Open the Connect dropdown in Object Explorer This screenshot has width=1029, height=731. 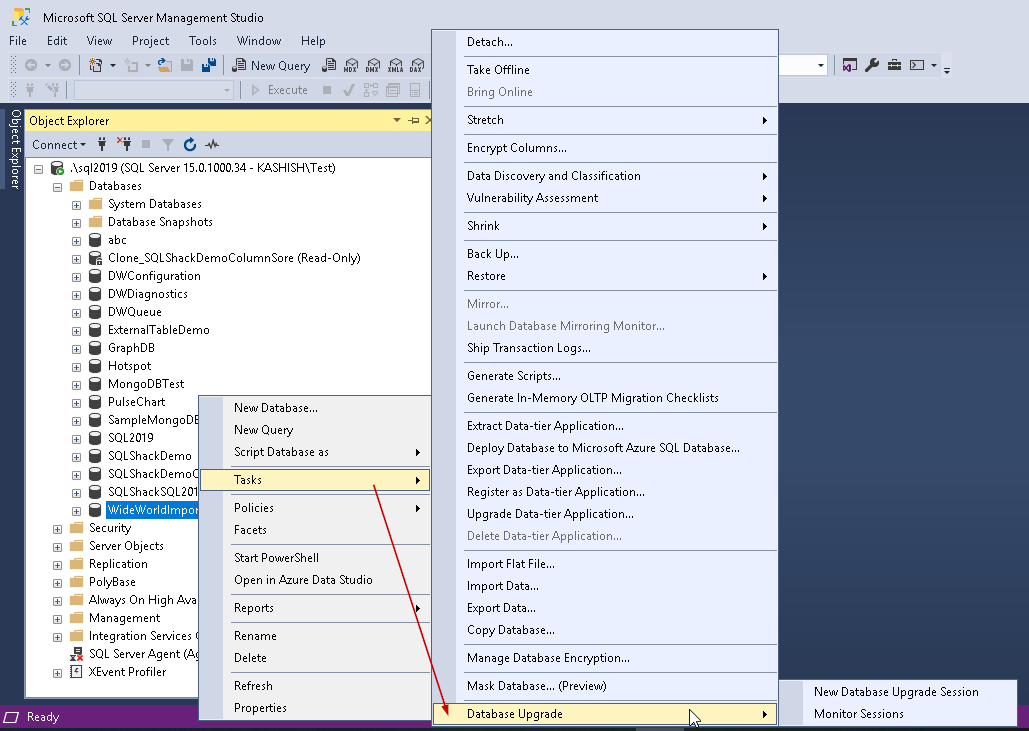(x=59, y=144)
